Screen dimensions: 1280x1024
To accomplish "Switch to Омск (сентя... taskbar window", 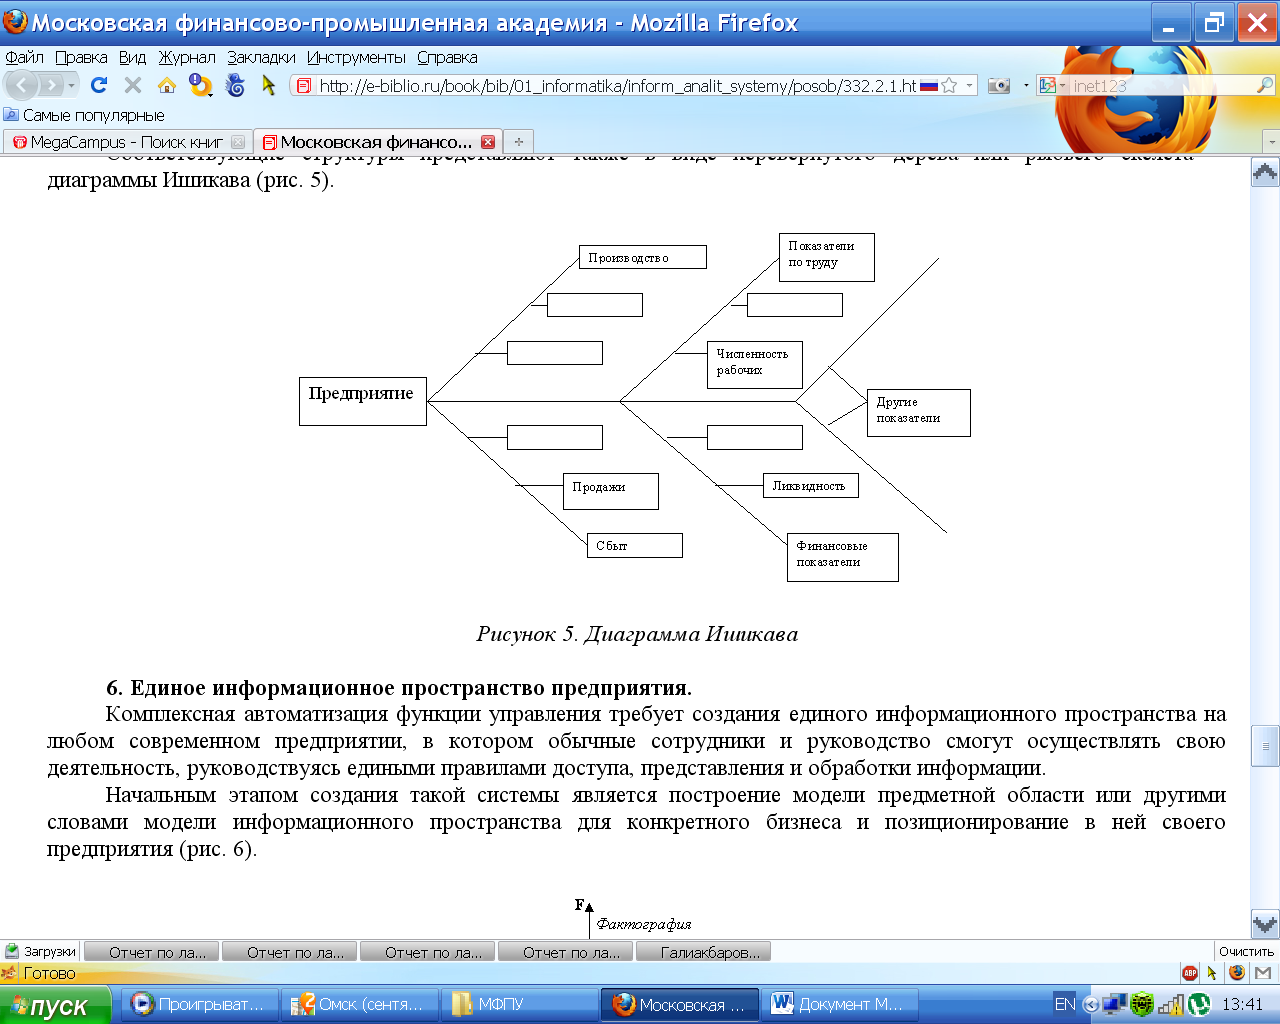I will pyautogui.click(x=359, y=1004).
